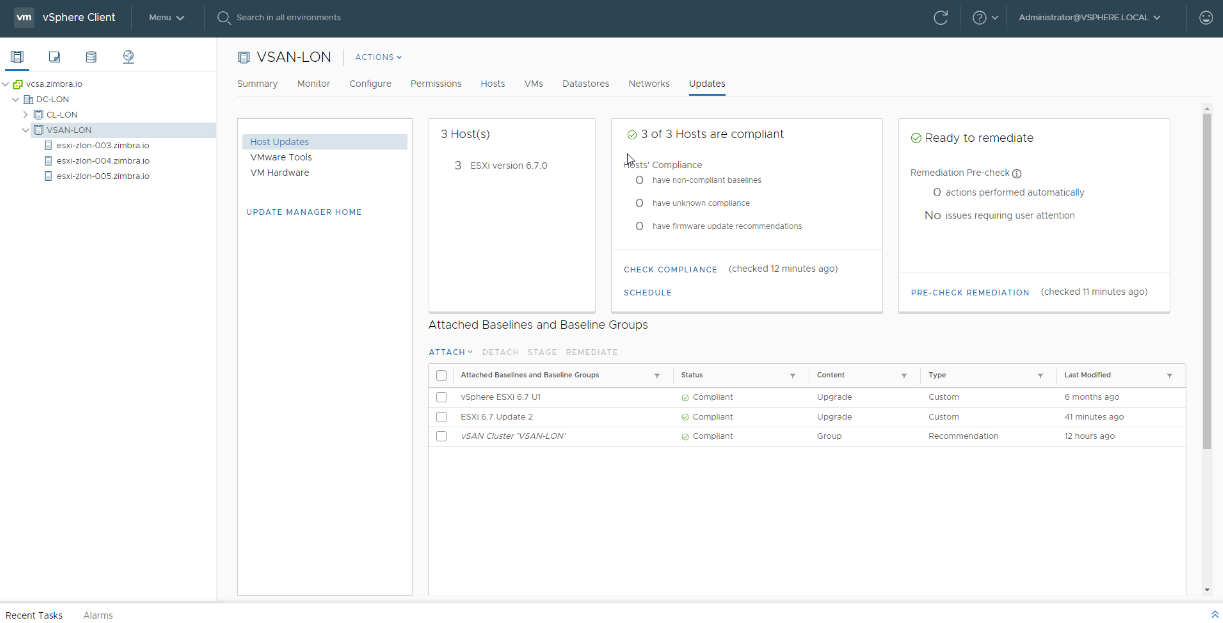Click the smiley feedback icon
This screenshot has width=1223, height=623.
click(x=1206, y=18)
